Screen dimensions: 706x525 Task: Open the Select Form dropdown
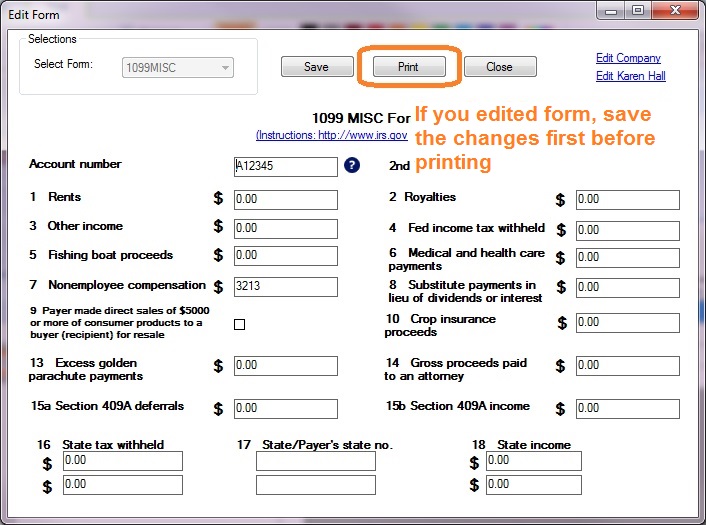tap(178, 68)
